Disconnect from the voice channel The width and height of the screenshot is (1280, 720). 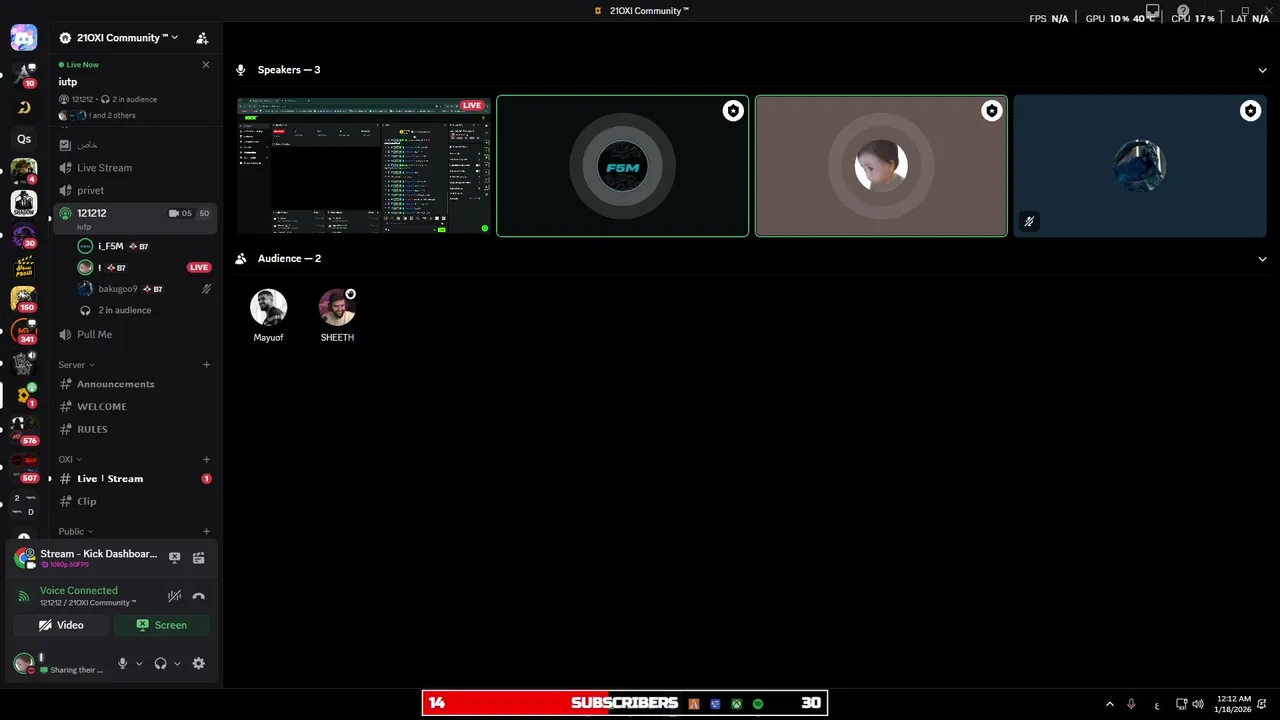coord(199,596)
